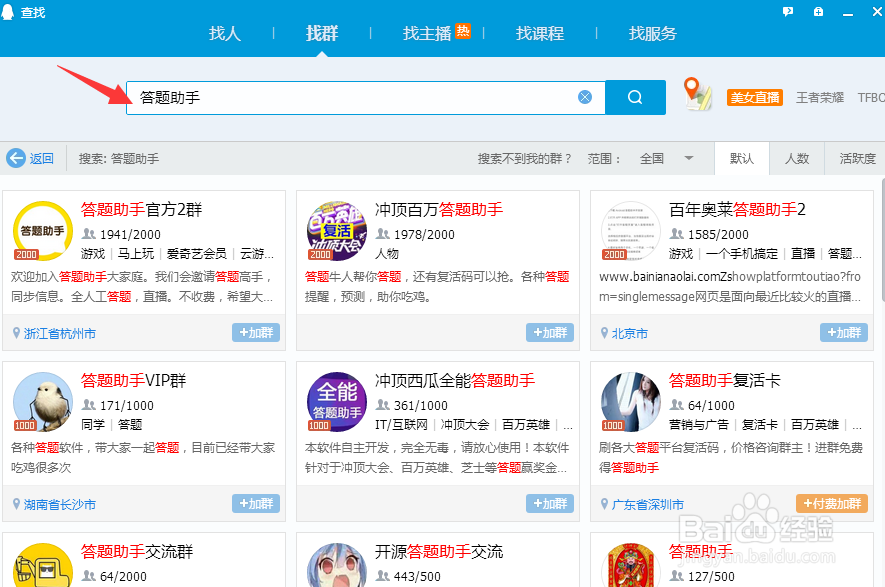Click the blue search magnifier button
This screenshot has width=885, height=587.
click(x=635, y=97)
